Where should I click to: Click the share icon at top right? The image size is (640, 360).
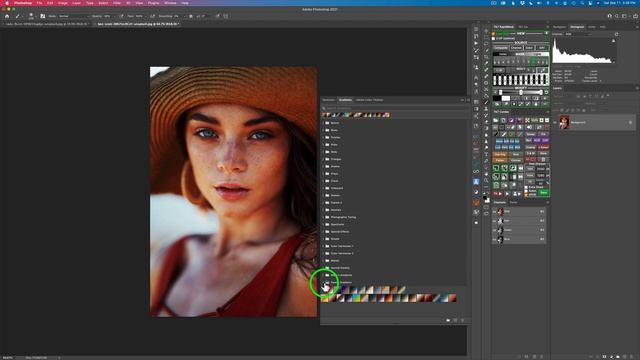pyautogui.click(x=635, y=16)
